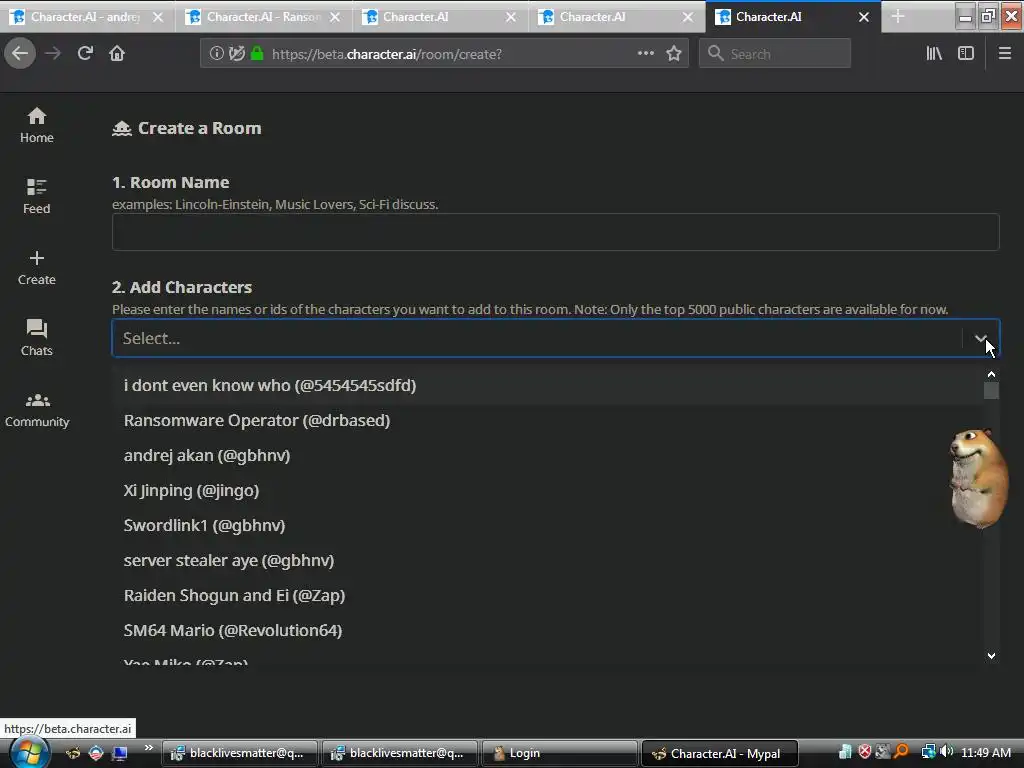The image size is (1024, 768).
Task: Click the green secure padlock icon
Action: (257, 54)
